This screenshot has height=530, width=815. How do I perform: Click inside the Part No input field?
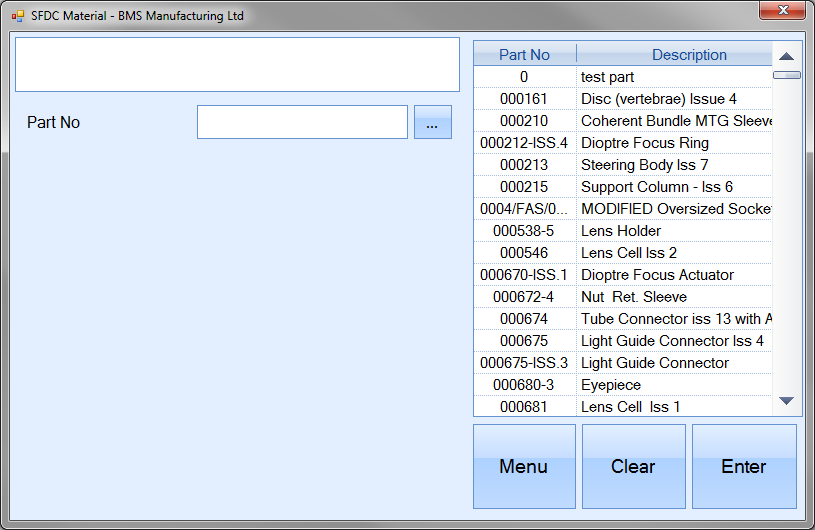click(x=302, y=122)
